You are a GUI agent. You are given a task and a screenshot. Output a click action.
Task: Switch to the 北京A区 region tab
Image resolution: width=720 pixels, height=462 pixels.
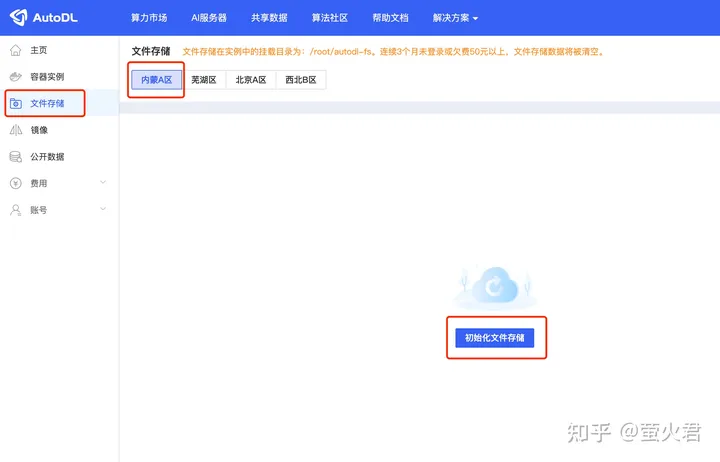pyautogui.click(x=251, y=80)
